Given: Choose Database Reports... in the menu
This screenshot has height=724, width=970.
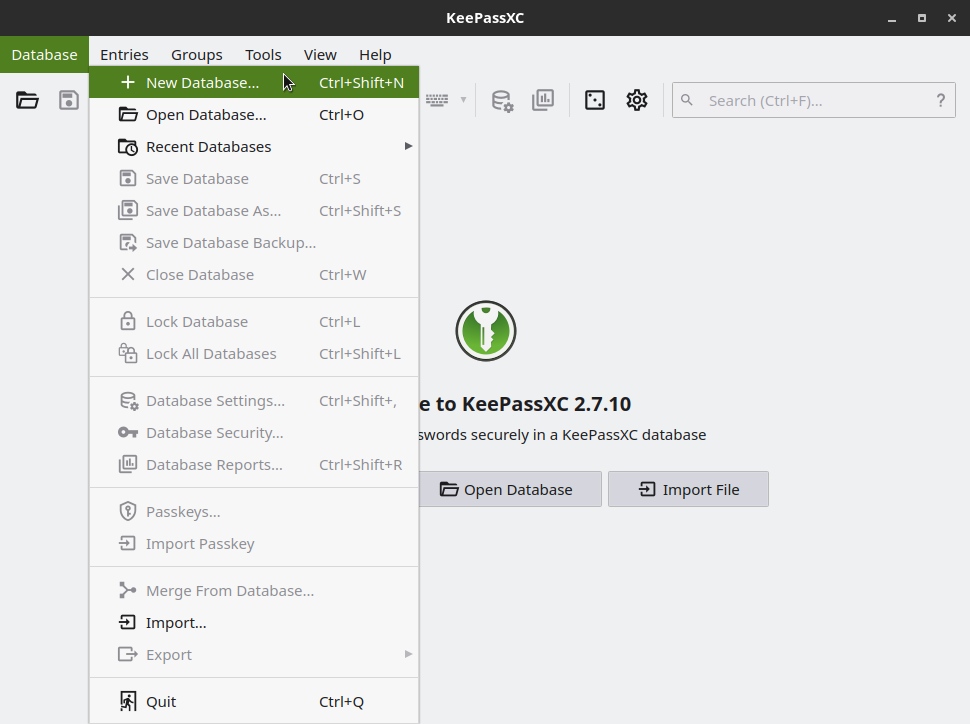Looking at the screenshot, I should click(254, 465).
